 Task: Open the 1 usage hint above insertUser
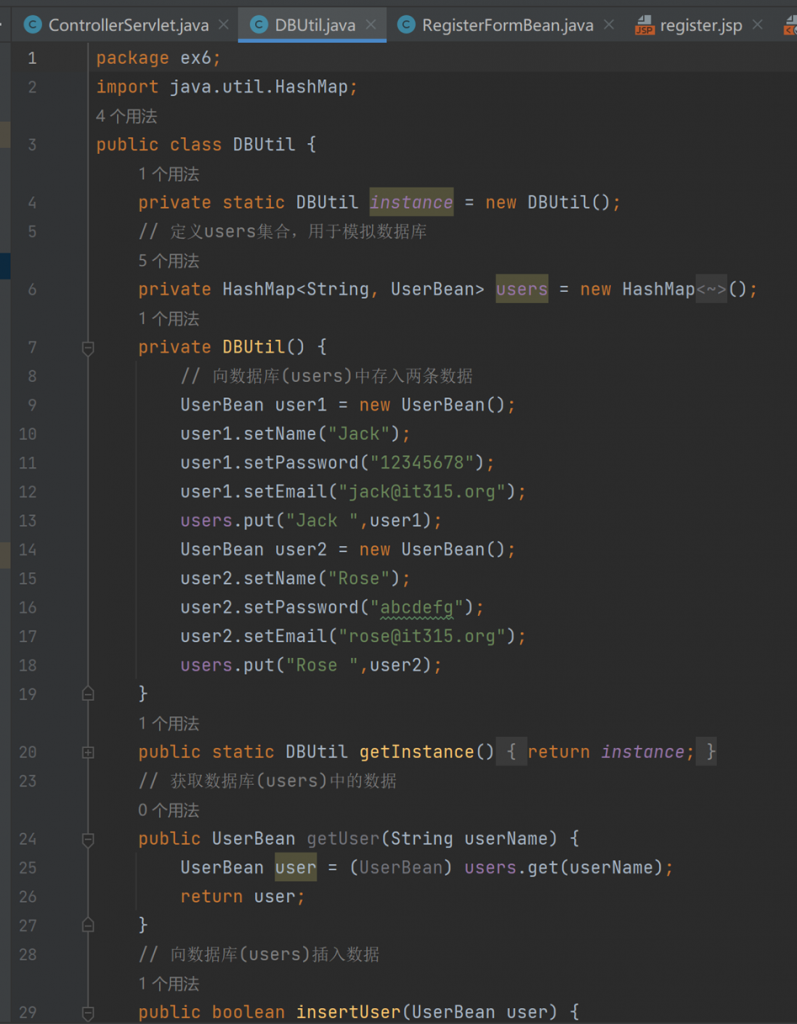pos(169,984)
